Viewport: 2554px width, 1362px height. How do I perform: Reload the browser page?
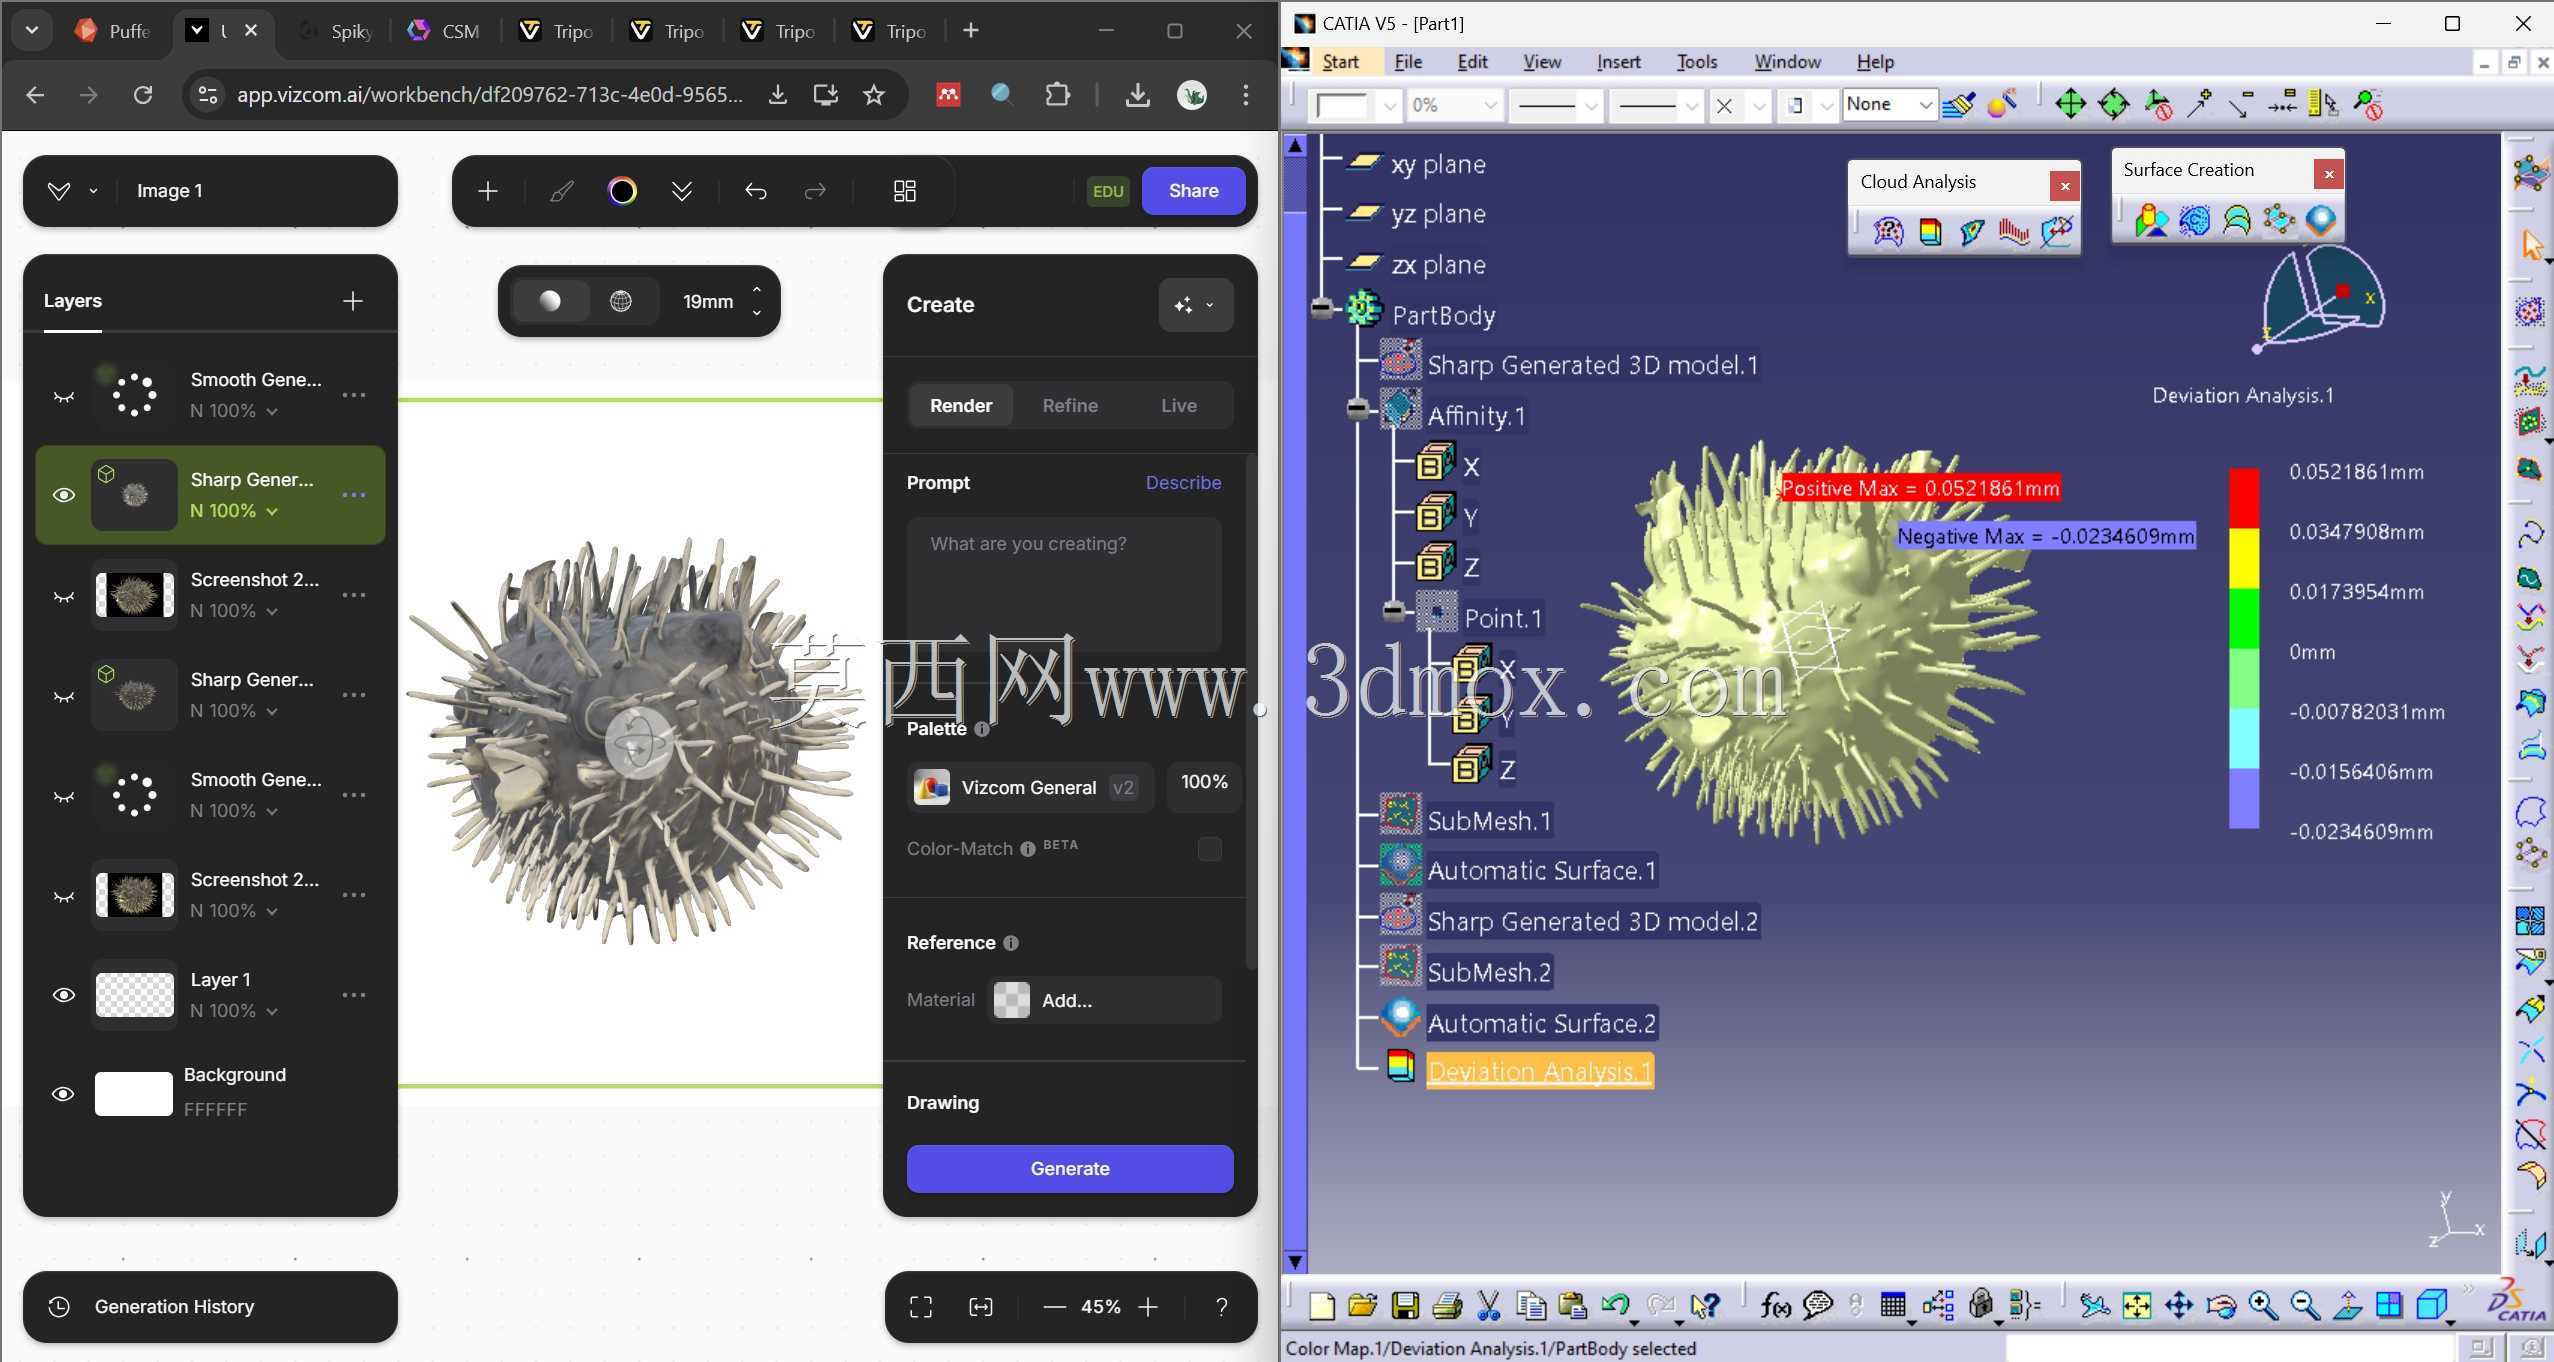click(x=143, y=95)
